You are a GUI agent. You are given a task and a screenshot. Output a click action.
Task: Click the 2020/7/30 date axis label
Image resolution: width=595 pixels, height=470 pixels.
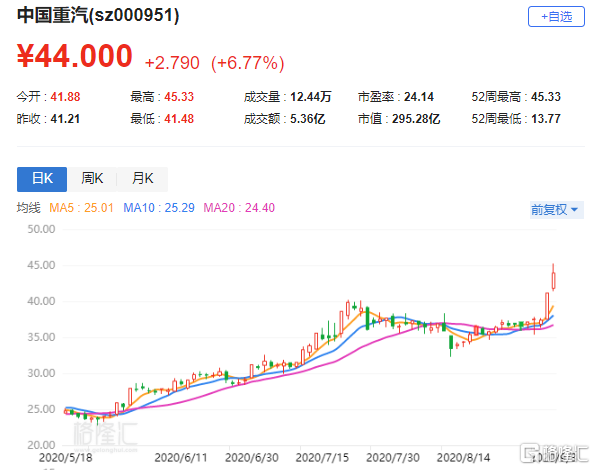pyautogui.click(x=393, y=458)
